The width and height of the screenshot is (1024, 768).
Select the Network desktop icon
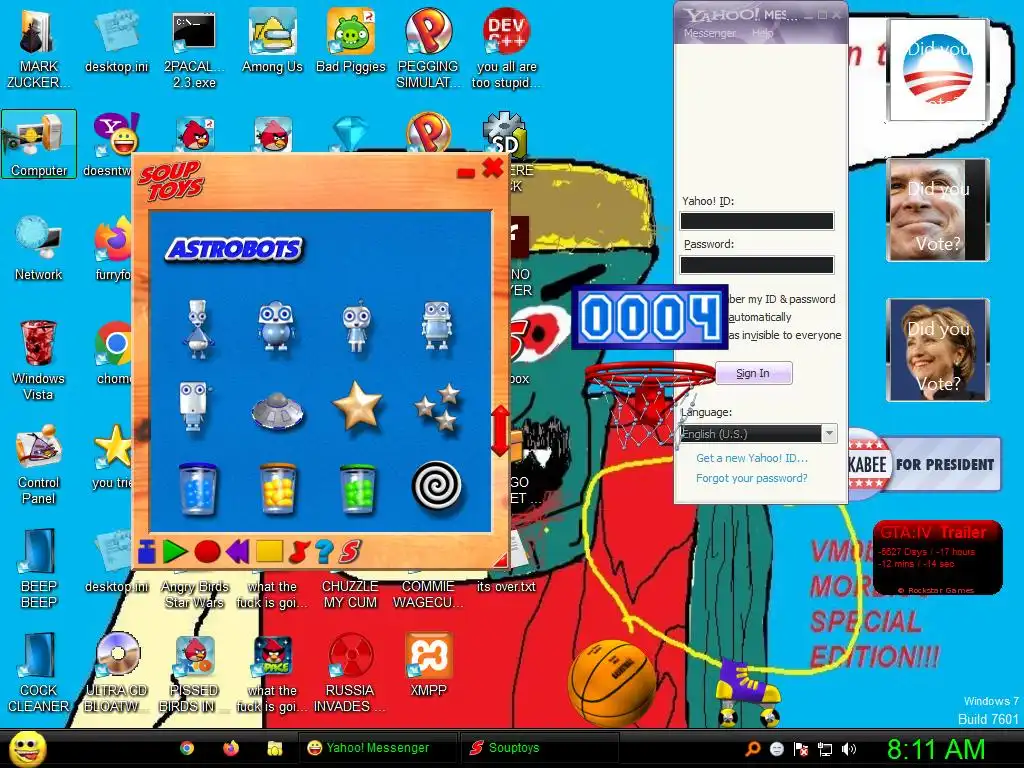[x=39, y=248]
